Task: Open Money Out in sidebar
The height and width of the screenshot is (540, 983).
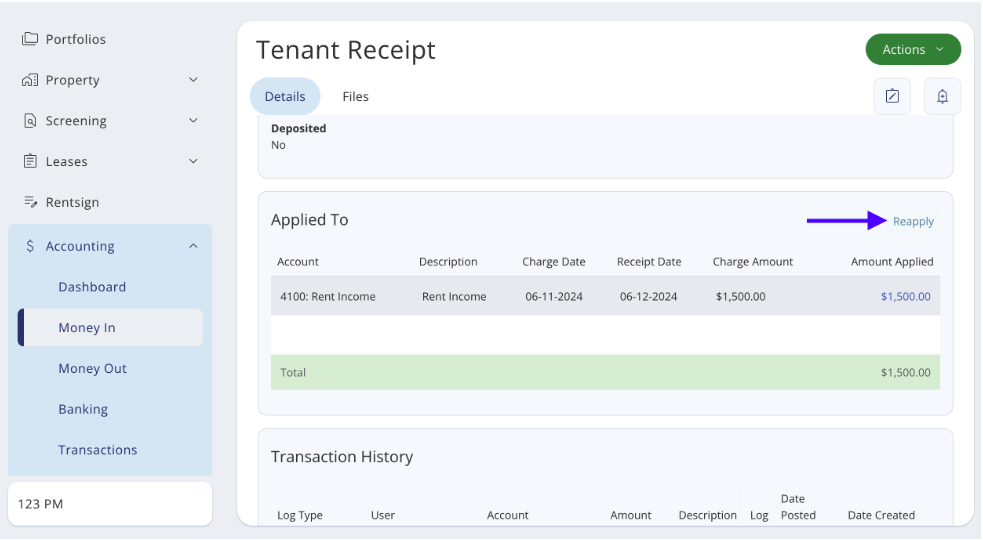Action: [92, 368]
